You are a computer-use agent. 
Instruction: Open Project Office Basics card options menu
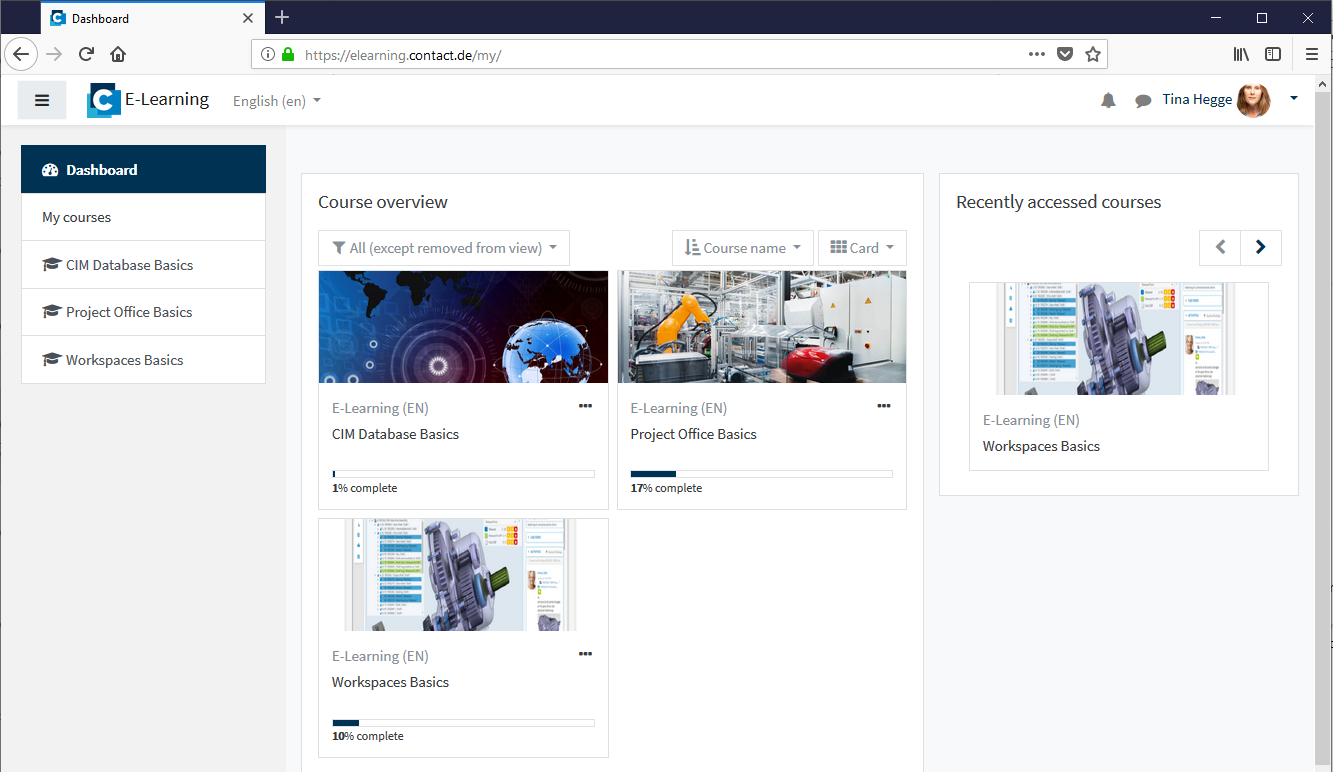[883, 406]
